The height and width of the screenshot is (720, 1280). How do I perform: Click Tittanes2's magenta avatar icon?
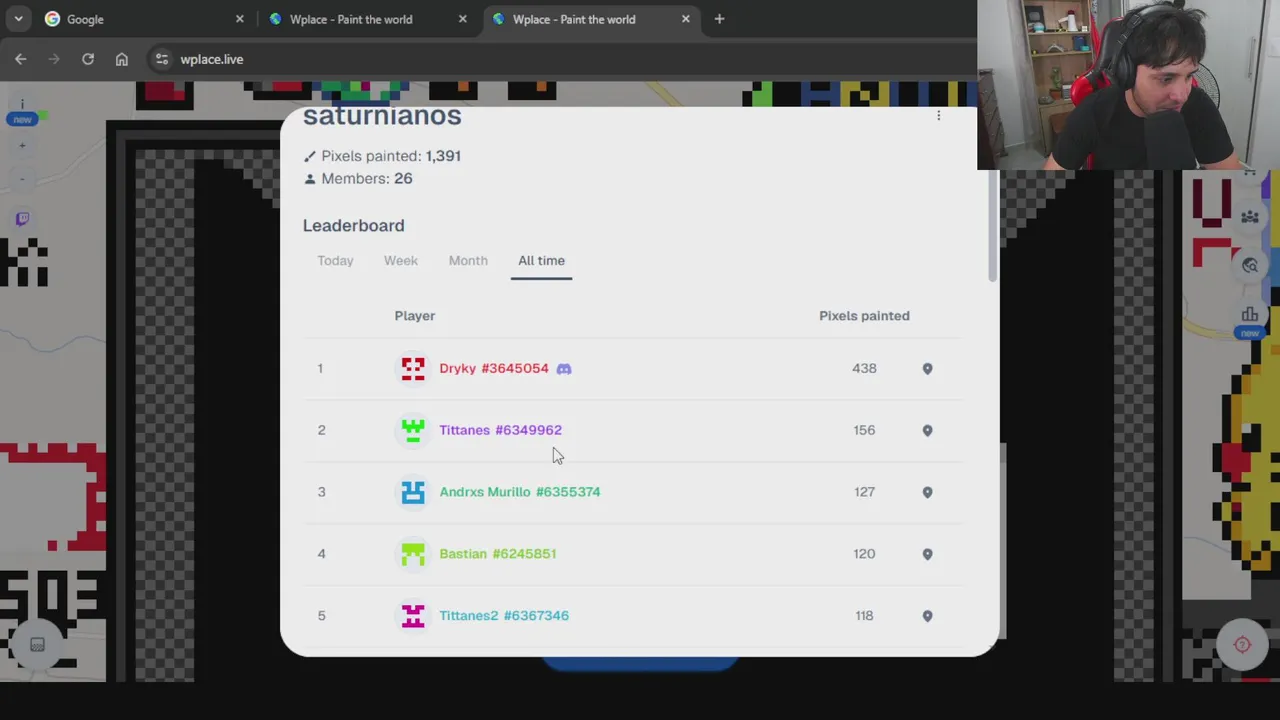(x=413, y=616)
